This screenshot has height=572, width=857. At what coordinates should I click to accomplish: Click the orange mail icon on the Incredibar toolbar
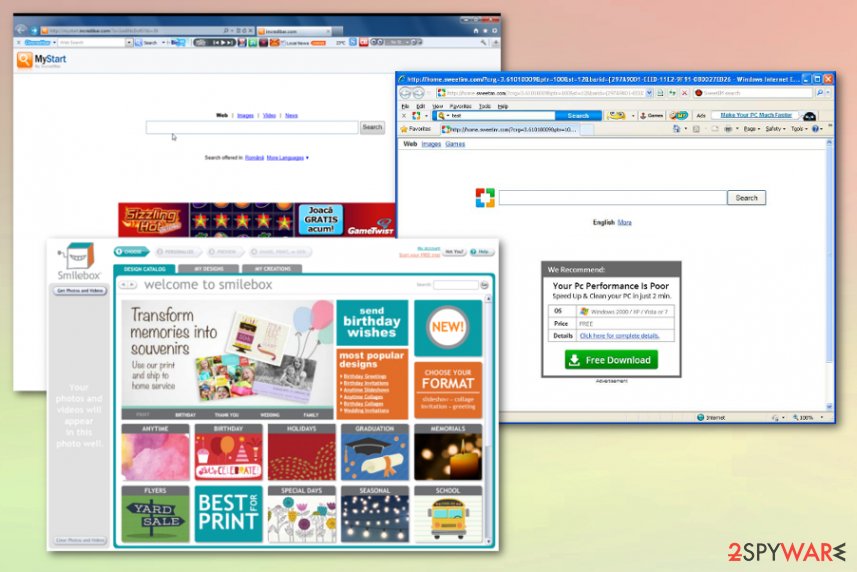(x=274, y=42)
